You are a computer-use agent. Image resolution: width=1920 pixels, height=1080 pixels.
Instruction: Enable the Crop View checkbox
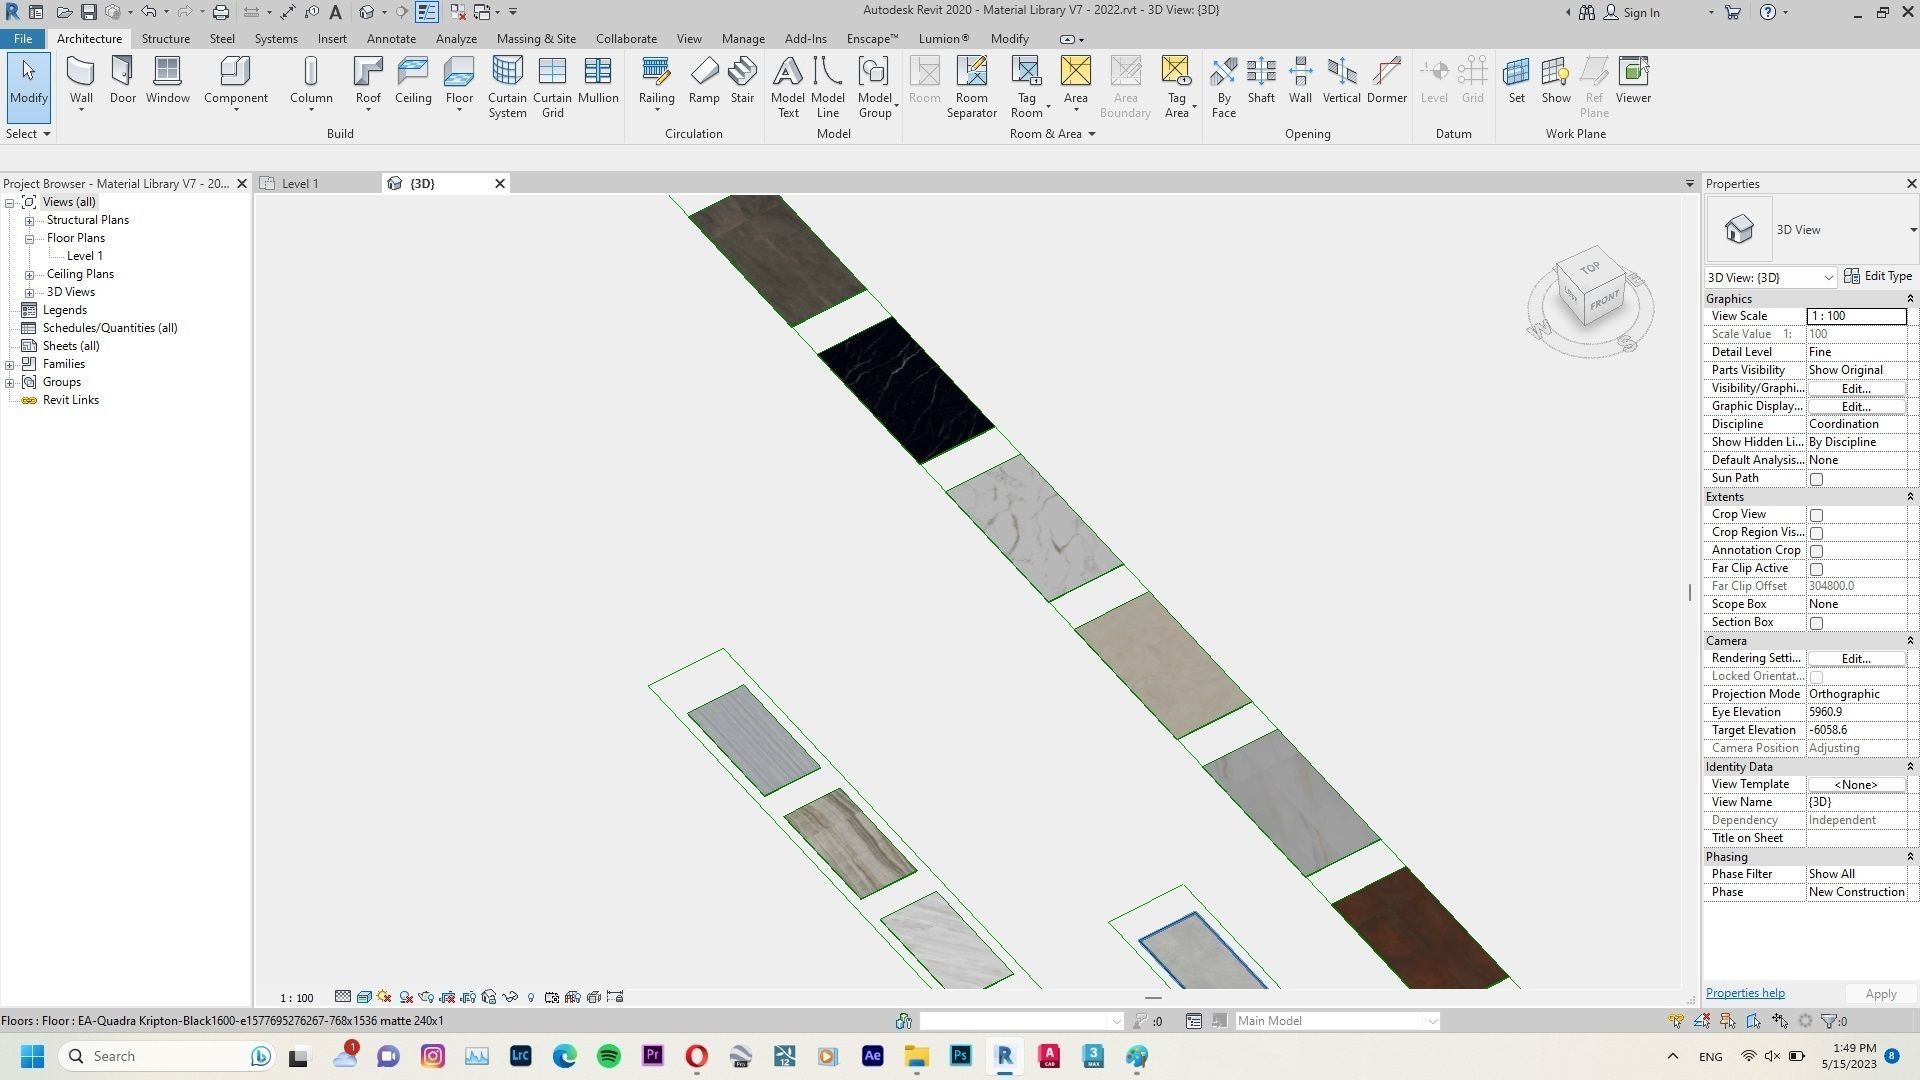(1816, 514)
